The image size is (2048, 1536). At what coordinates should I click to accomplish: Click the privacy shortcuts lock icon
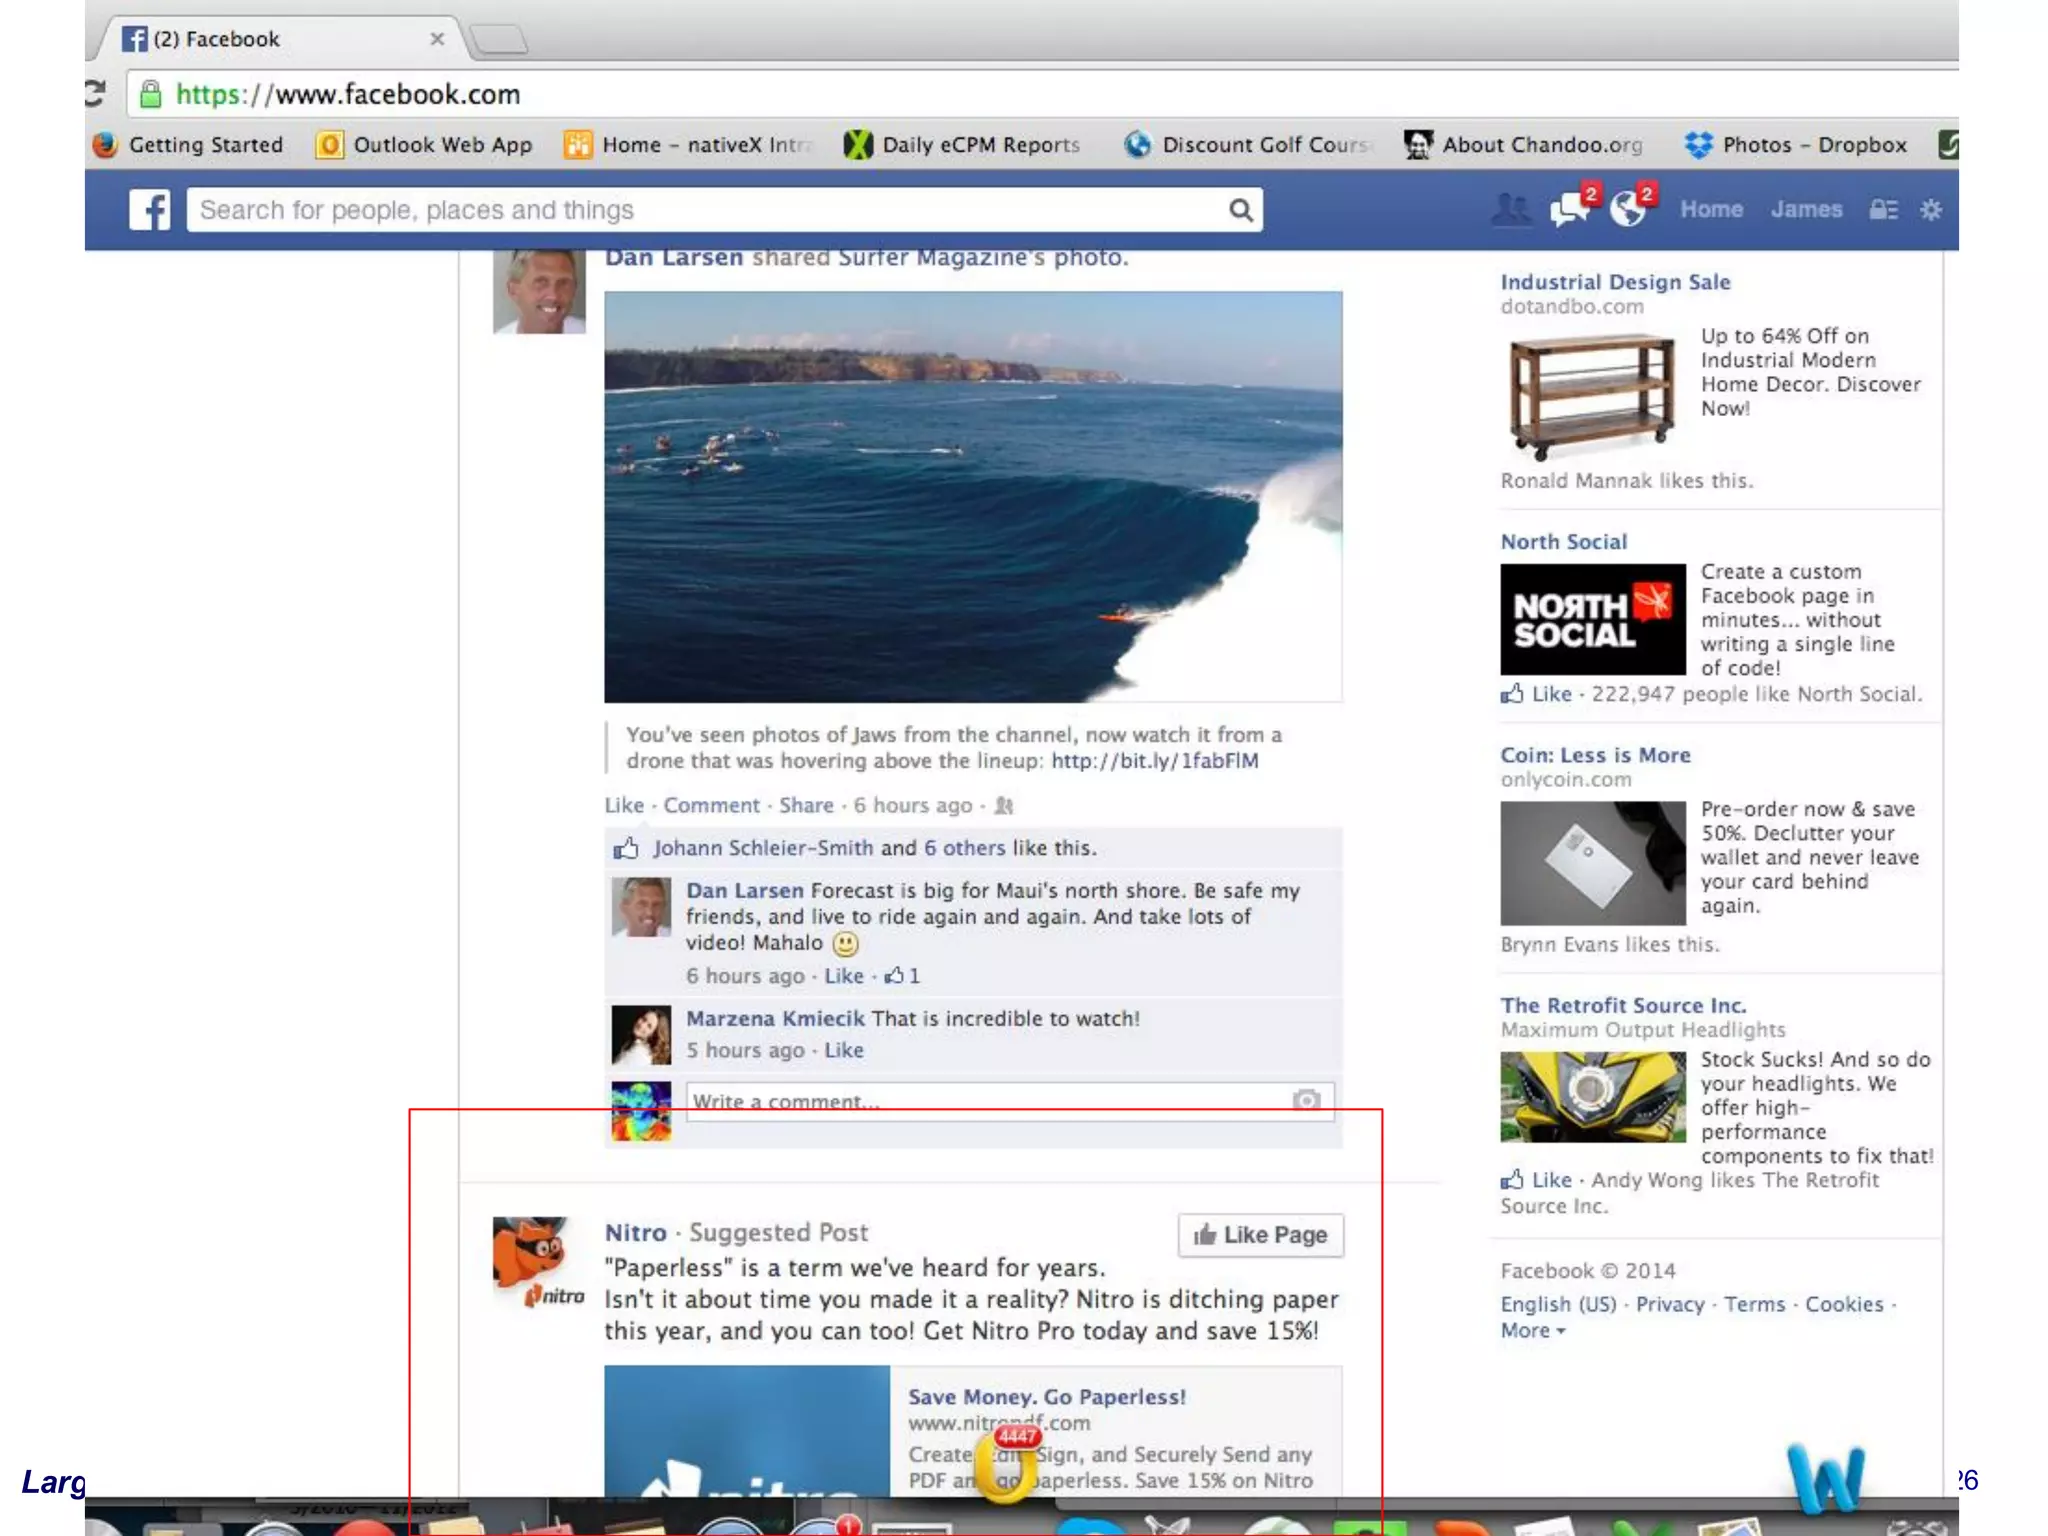coord(1883,210)
